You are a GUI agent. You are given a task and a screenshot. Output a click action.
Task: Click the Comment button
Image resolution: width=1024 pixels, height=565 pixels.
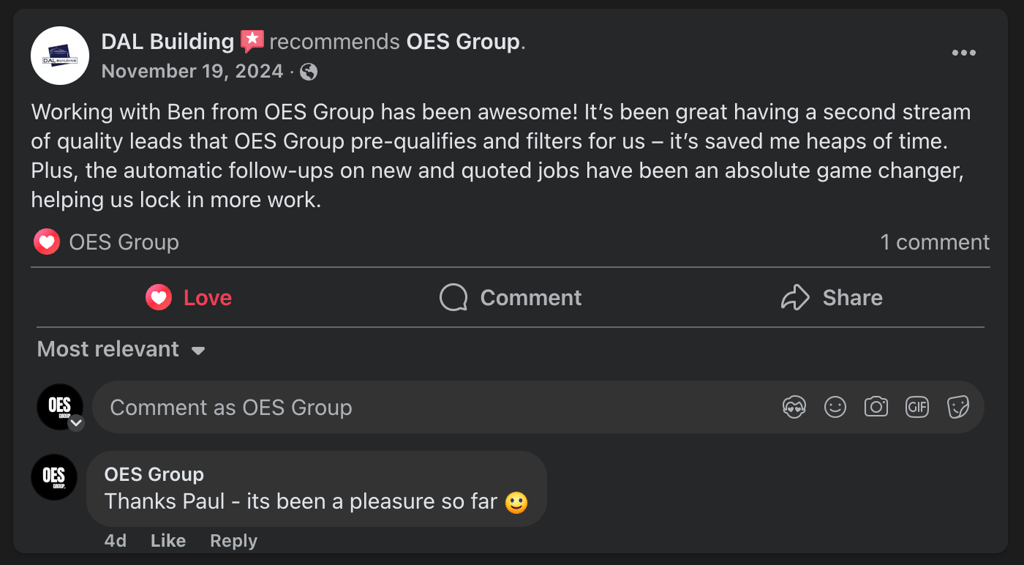[511, 298]
